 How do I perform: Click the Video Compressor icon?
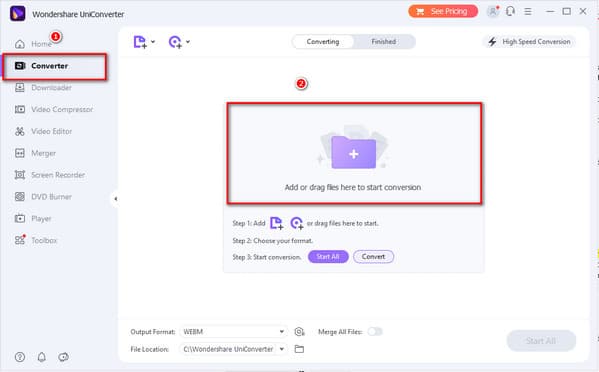click(x=20, y=110)
